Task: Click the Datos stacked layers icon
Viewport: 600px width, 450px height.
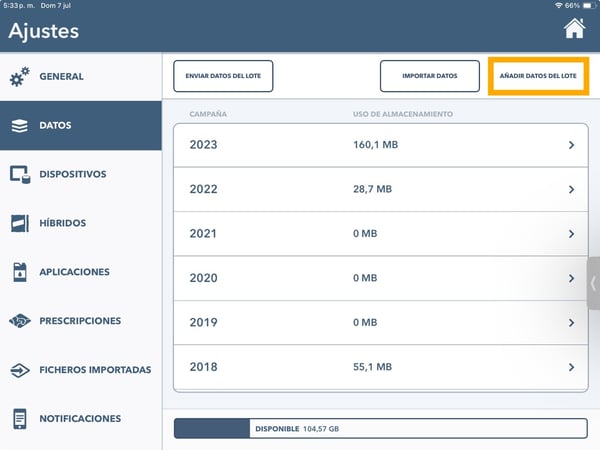Action: pyautogui.click(x=20, y=126)
